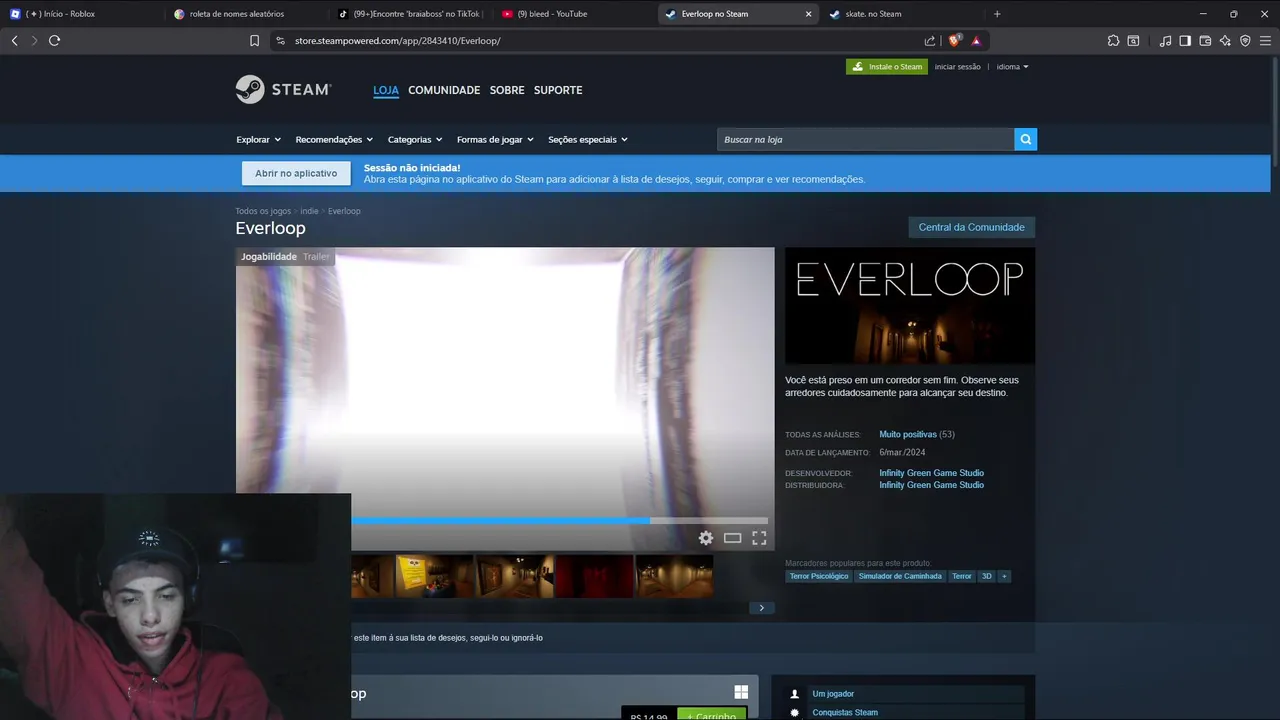Seek the video using the progress bar
Image resolution: width=1280 pixels, height=720 pixels.
coord(559,520)
